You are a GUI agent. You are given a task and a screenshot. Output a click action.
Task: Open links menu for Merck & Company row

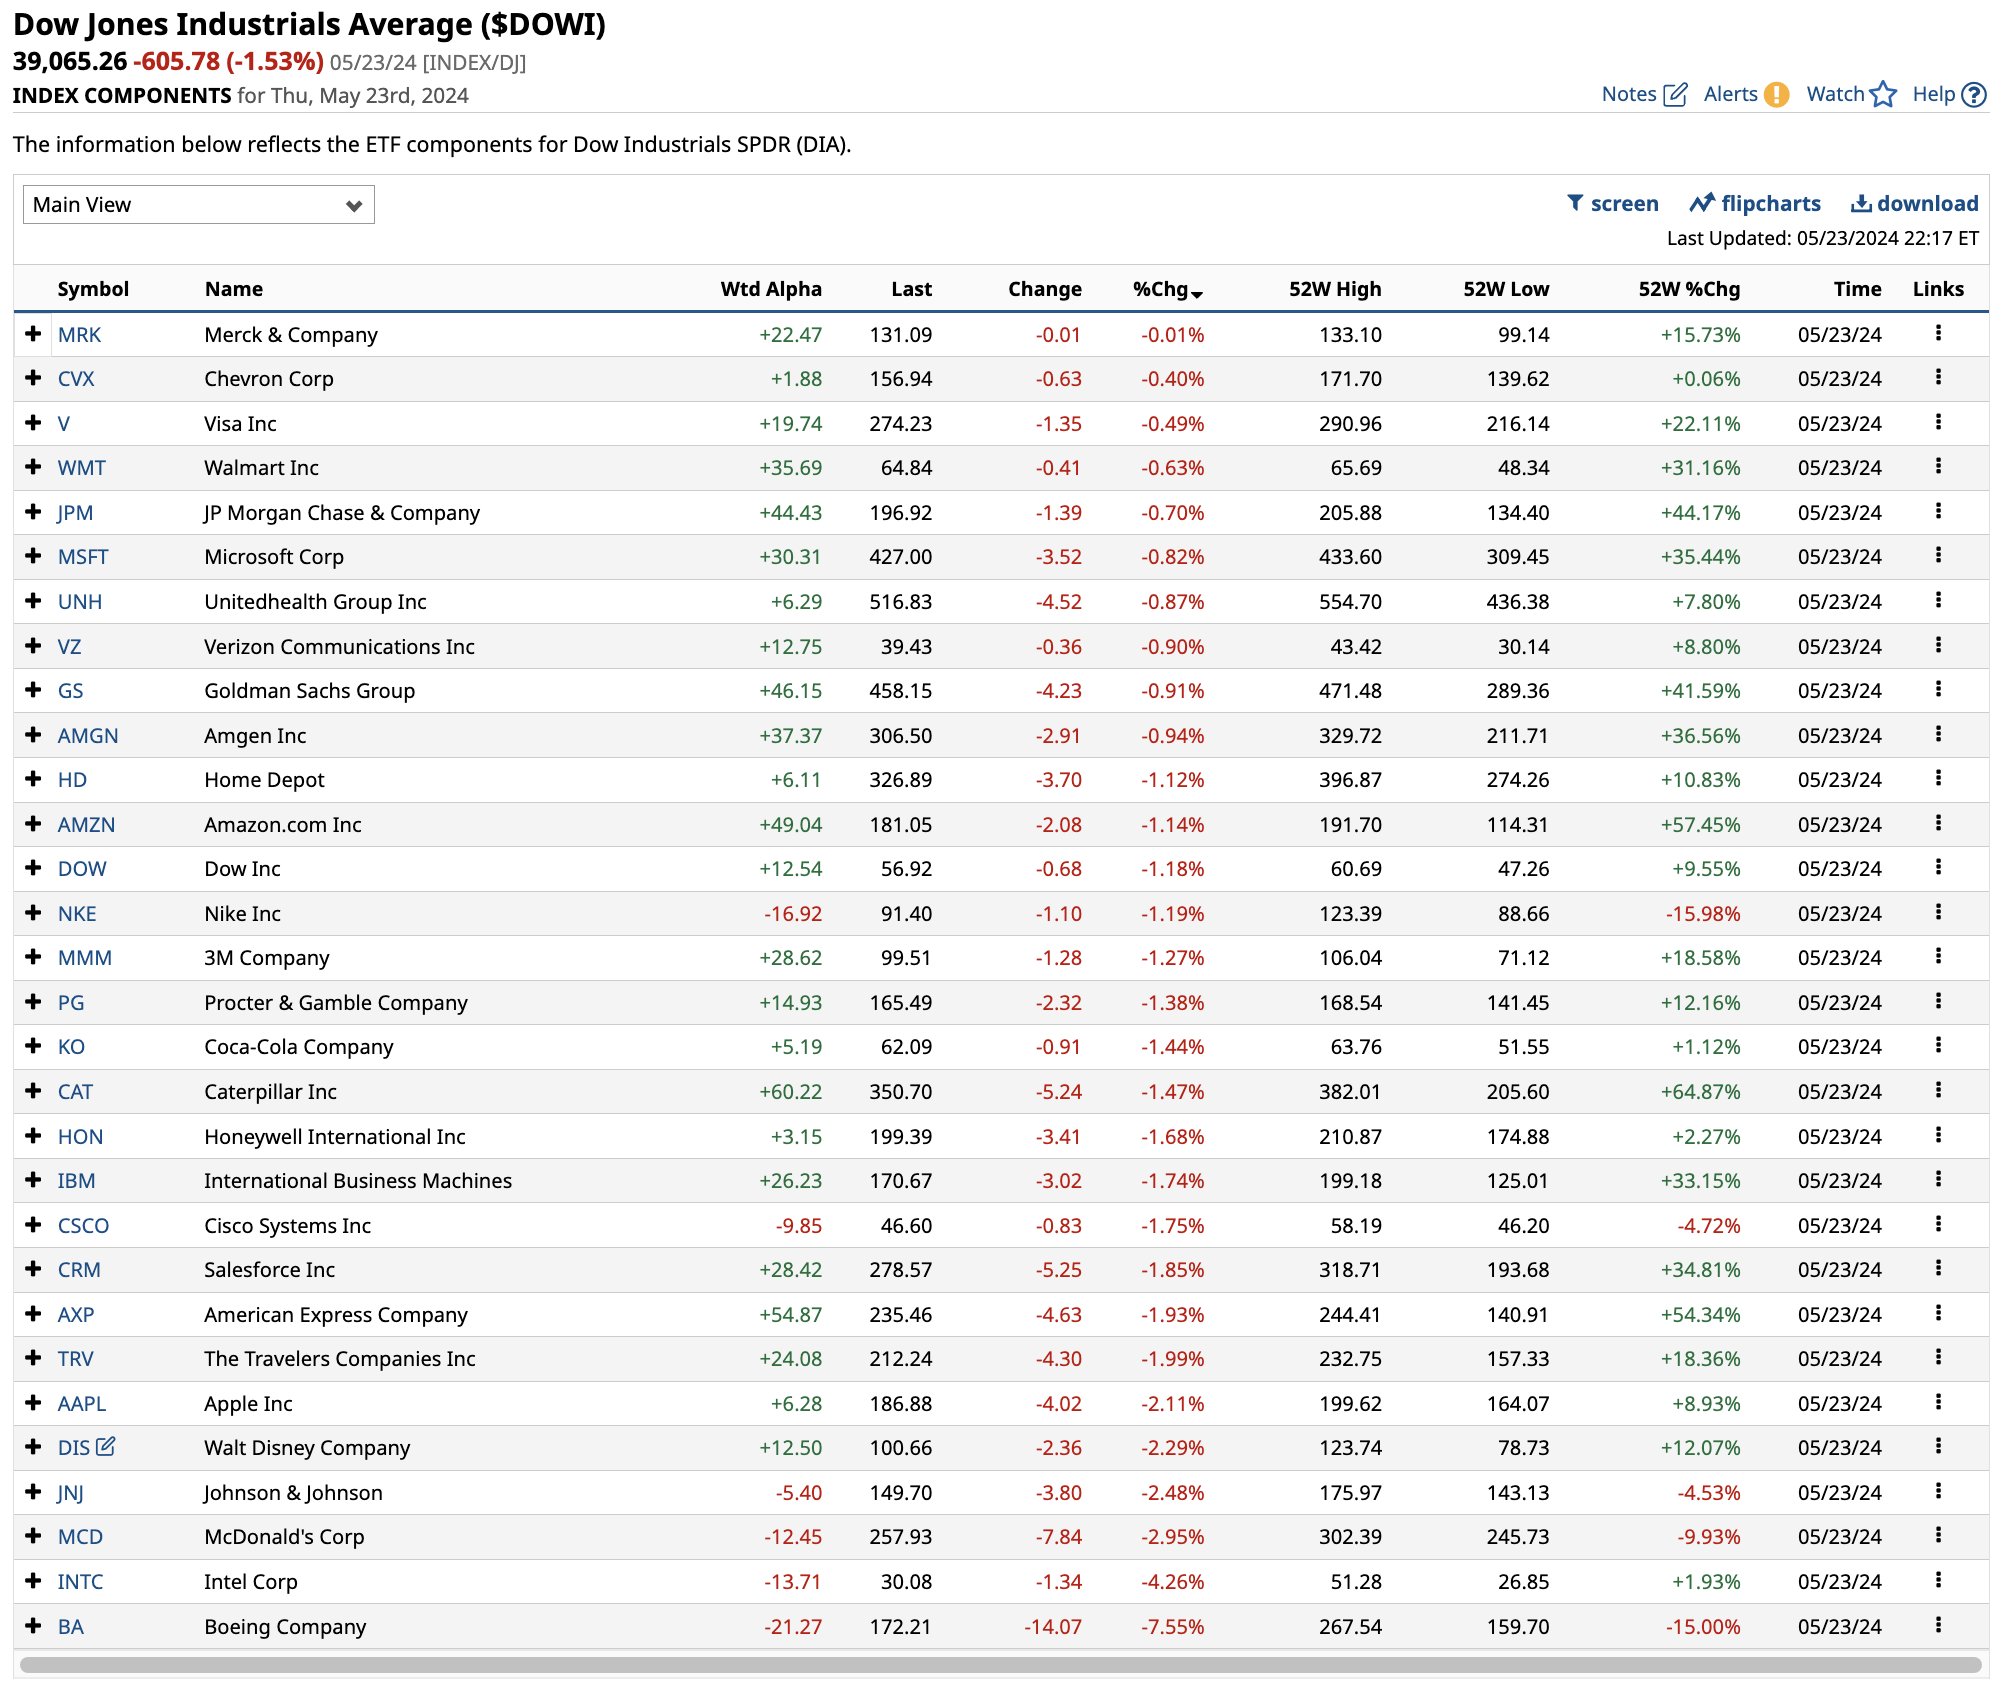[1938, 333]
